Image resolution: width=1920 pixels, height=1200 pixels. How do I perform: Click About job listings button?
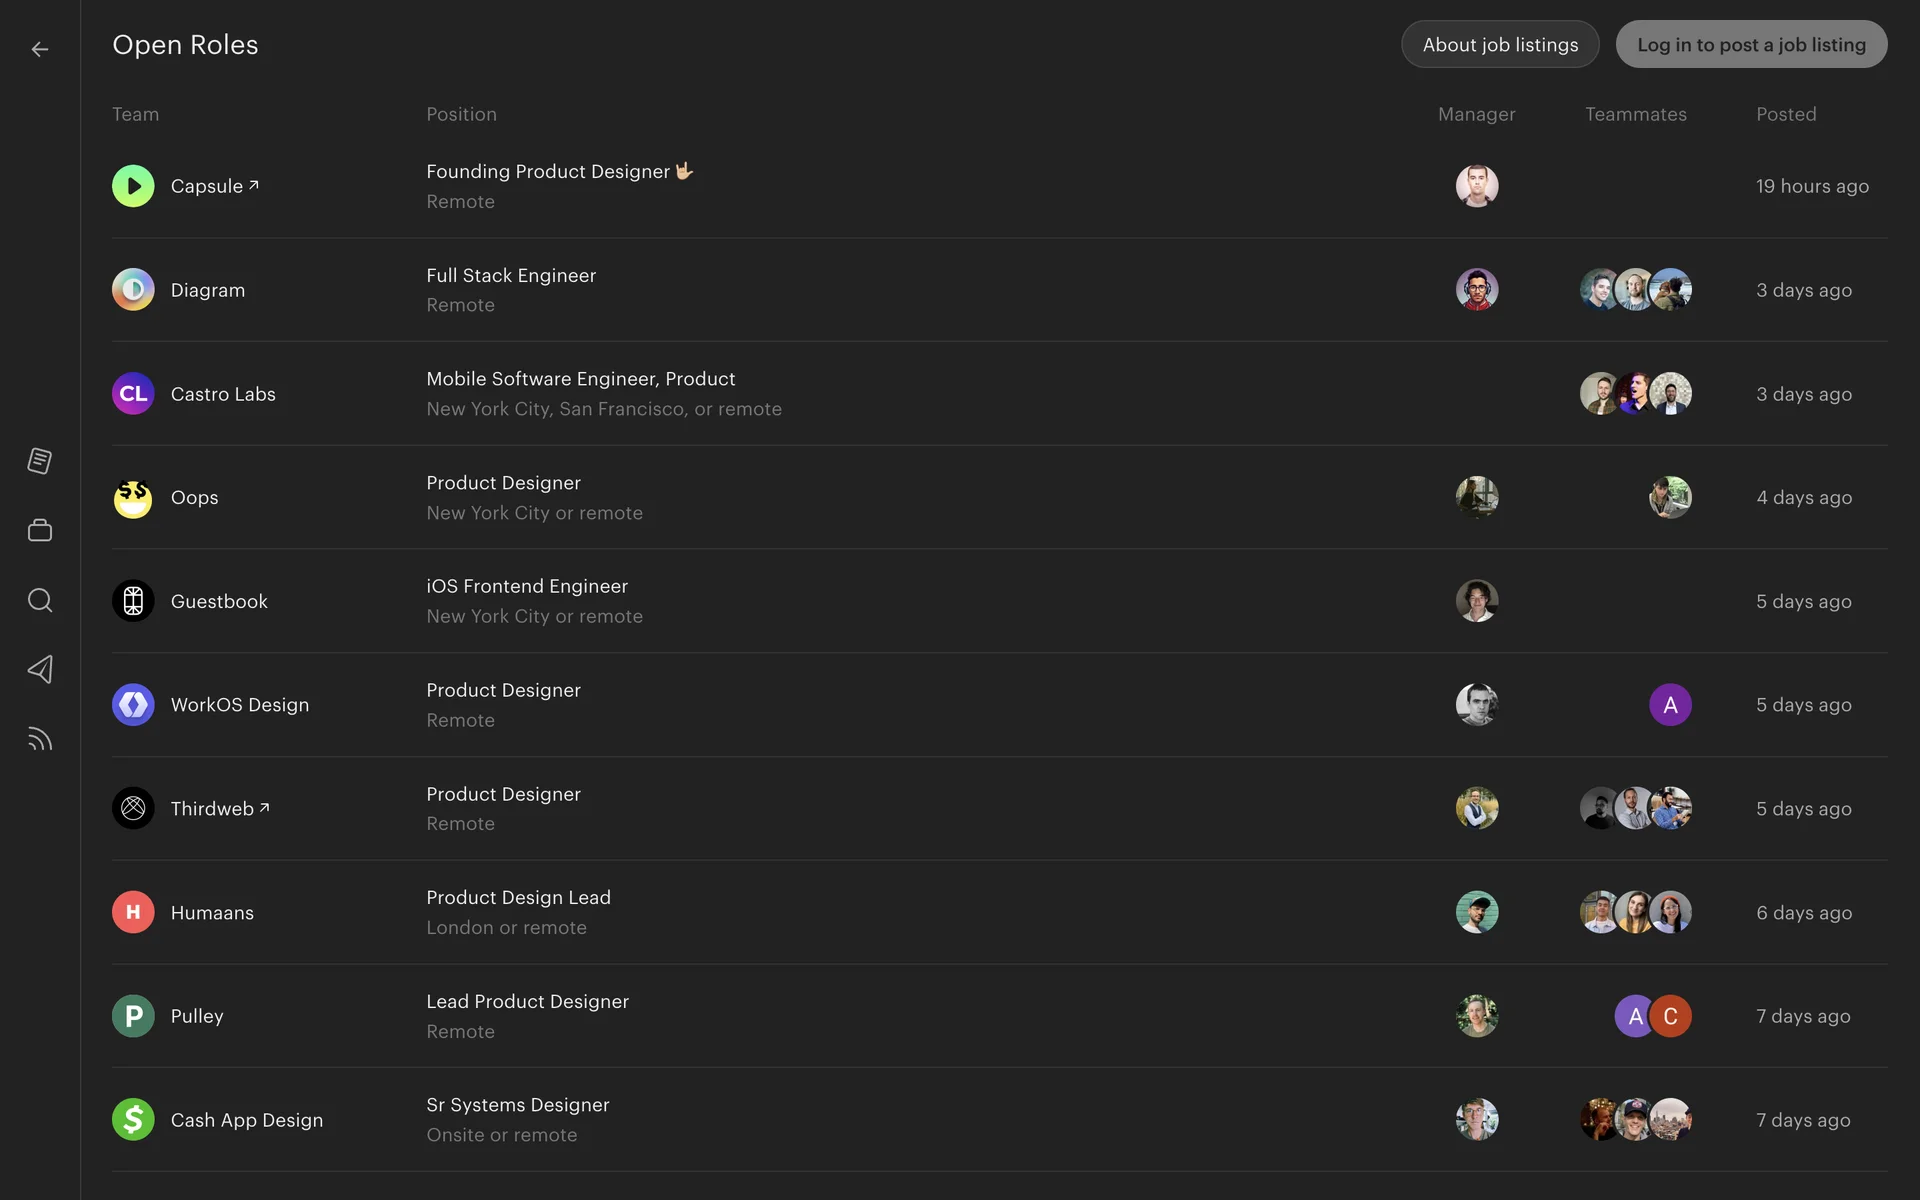coord(1500,45)
